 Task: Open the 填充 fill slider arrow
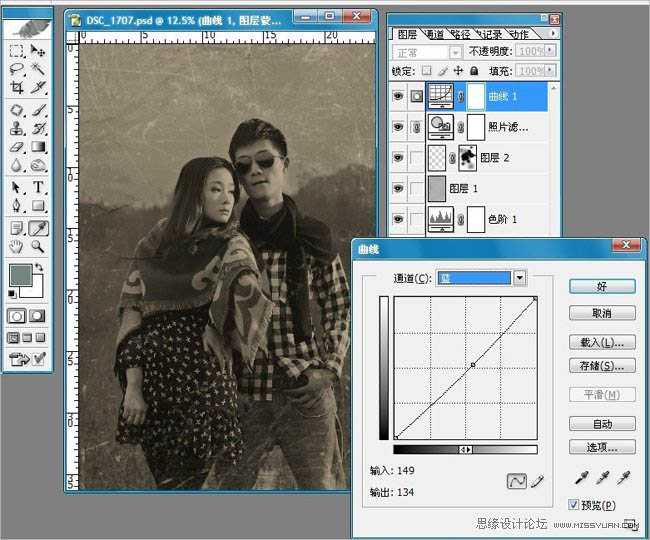point(550,70)
